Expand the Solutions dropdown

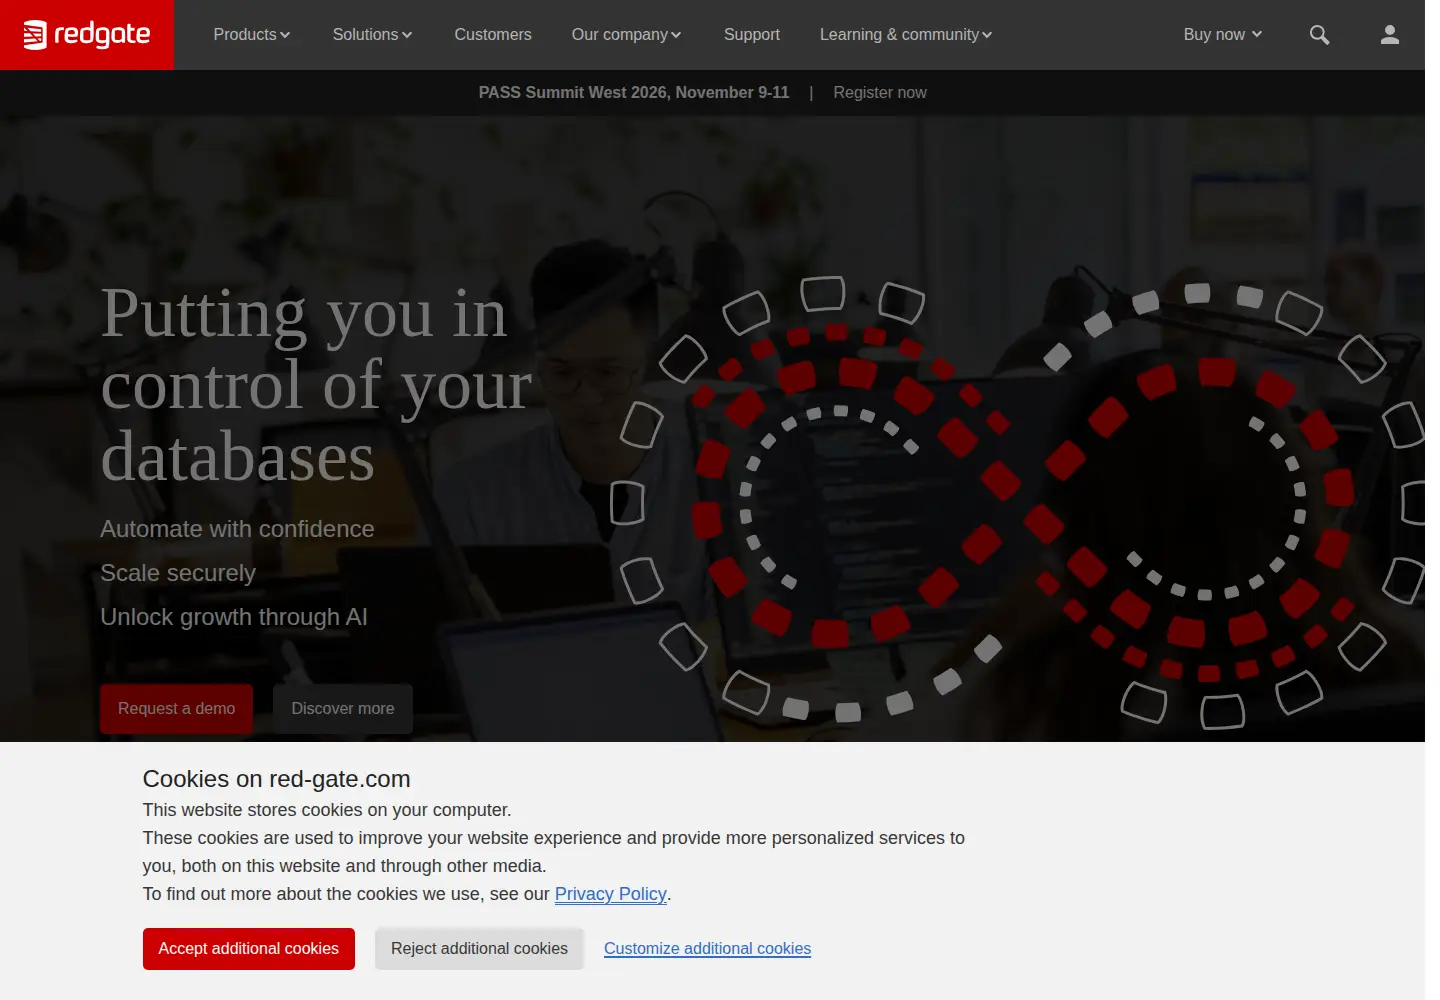coord(372,35)
